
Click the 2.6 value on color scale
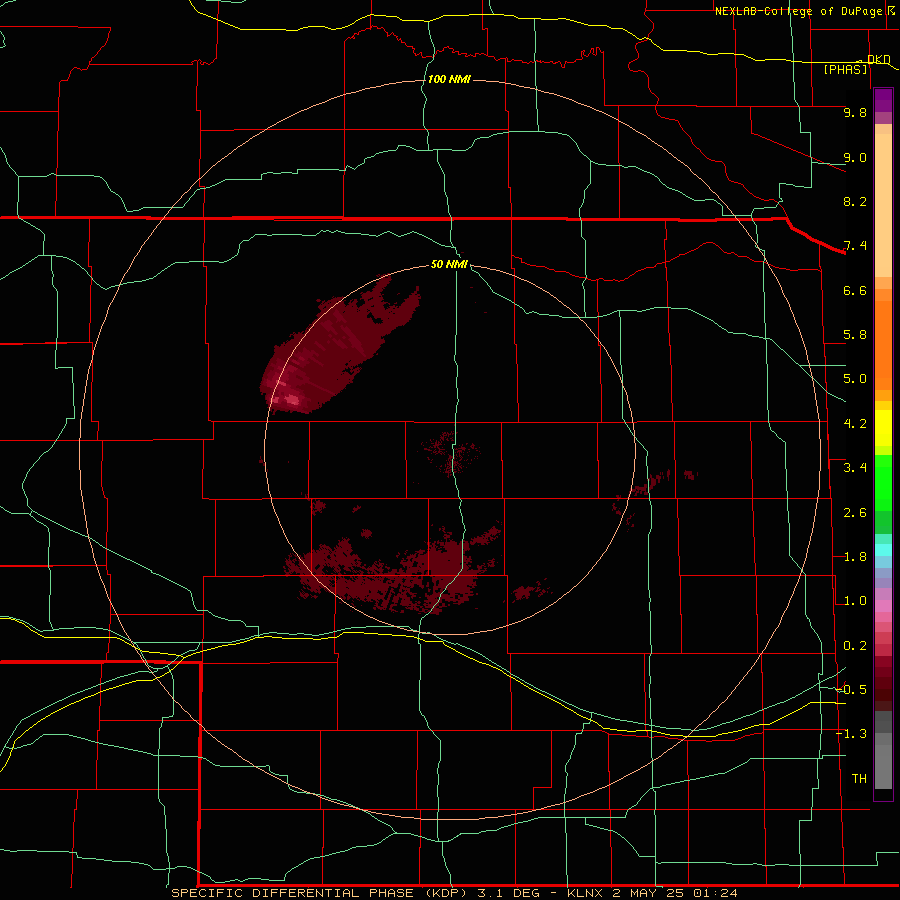855,513
